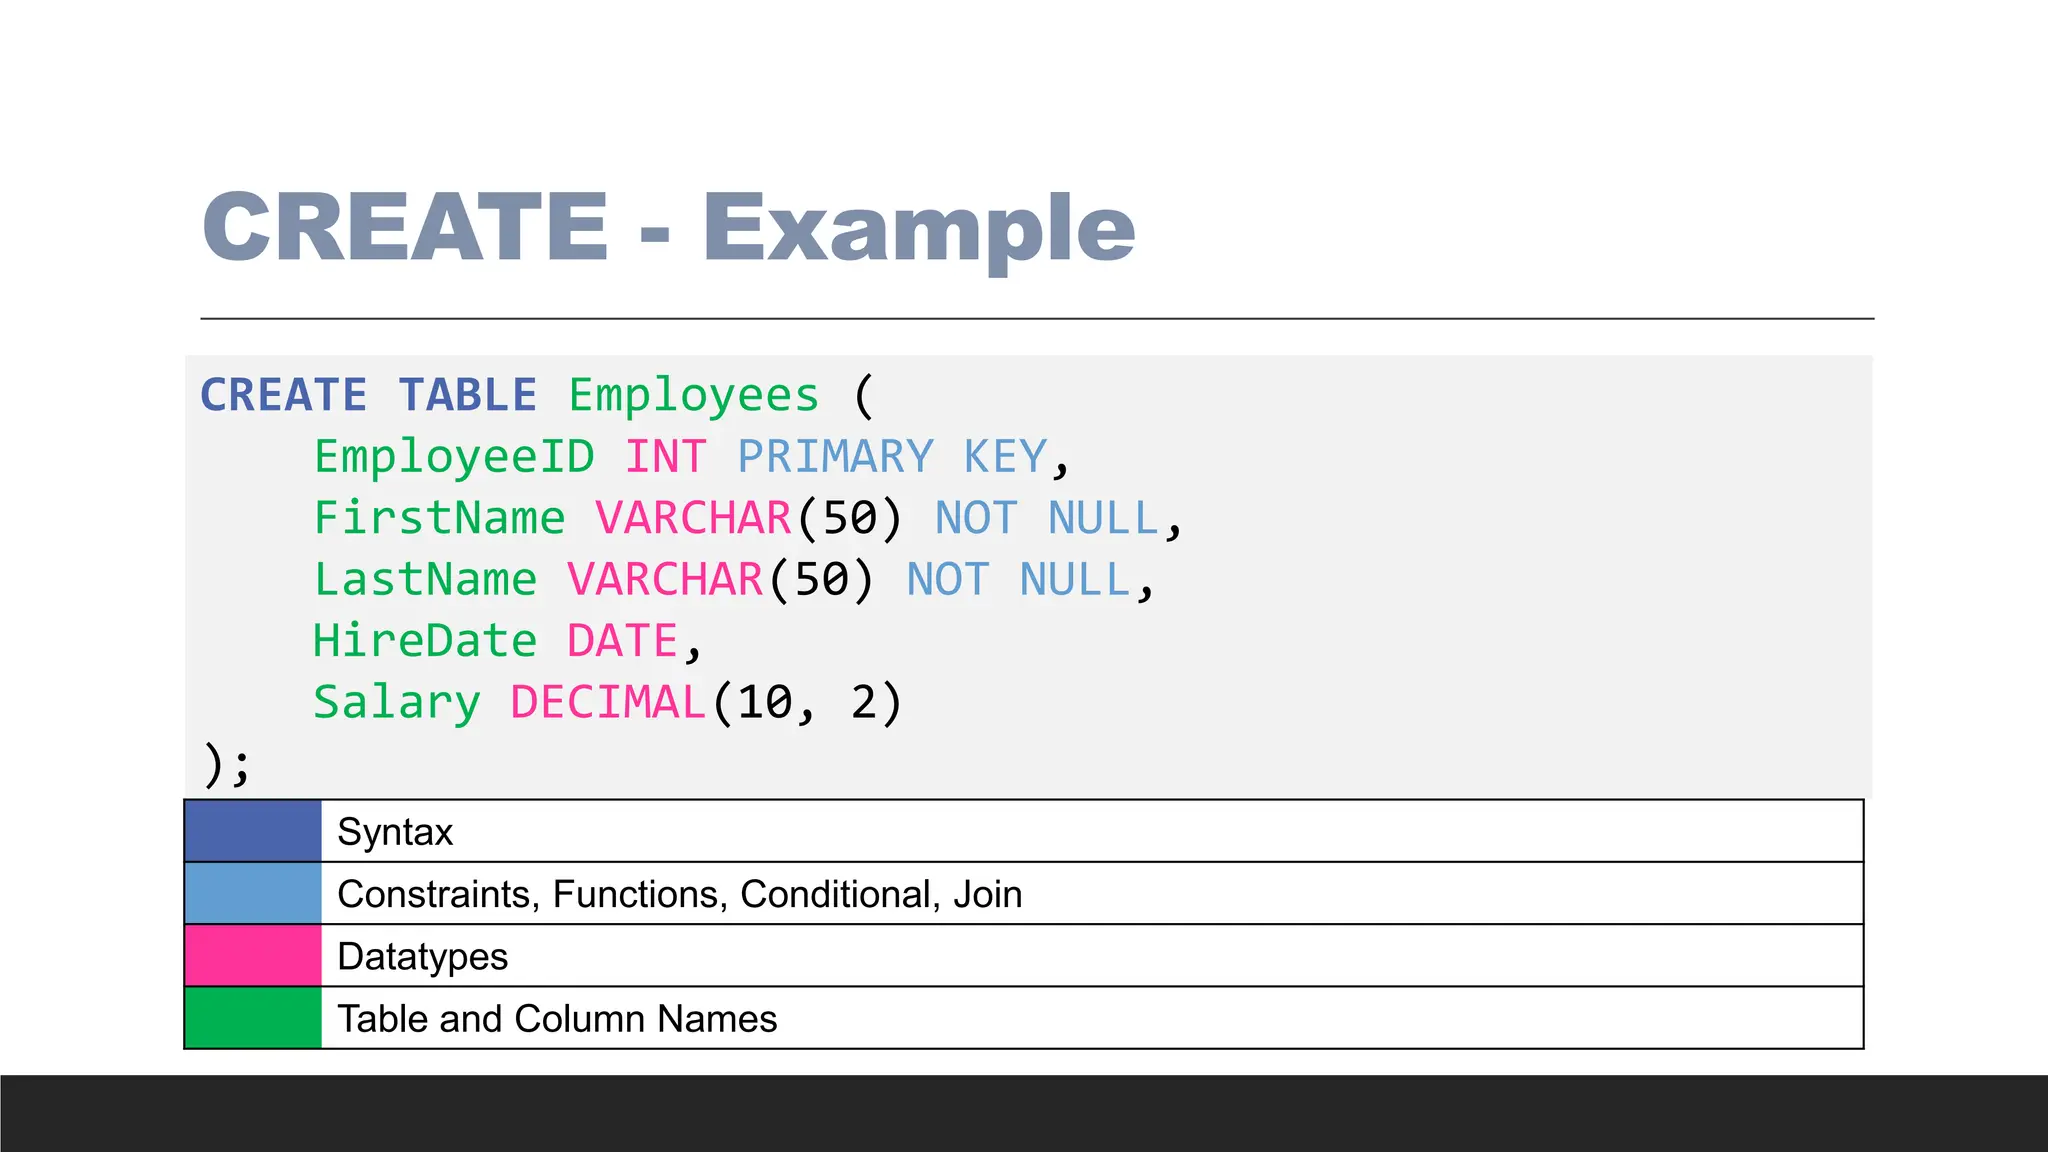
Task: Click the 'HireDate' column name
Action: (425, 641)
